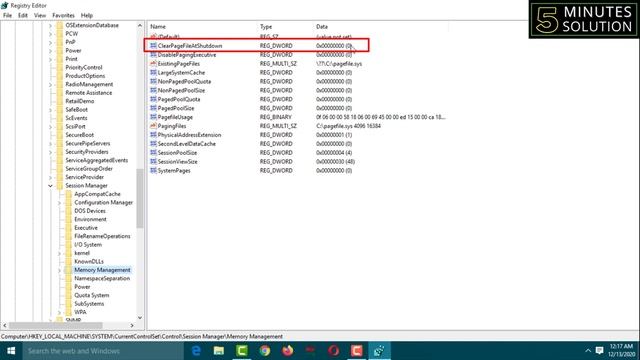This screenshot has width=640, height=360.
Task: Click the ExistingPageFiles multi-string icon
Action: point(153,64)
